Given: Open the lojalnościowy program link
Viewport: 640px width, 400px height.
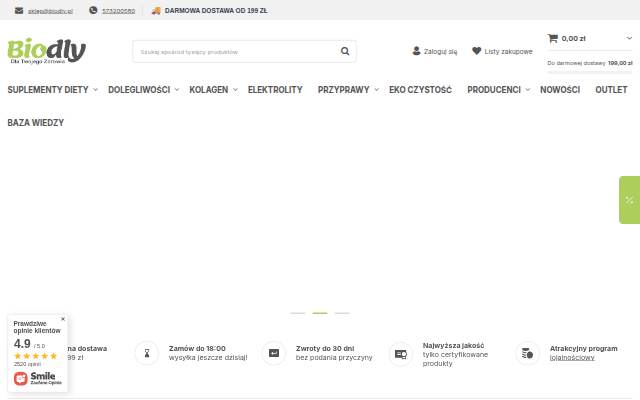Looking at the screenshot, I should coord(572,358).
